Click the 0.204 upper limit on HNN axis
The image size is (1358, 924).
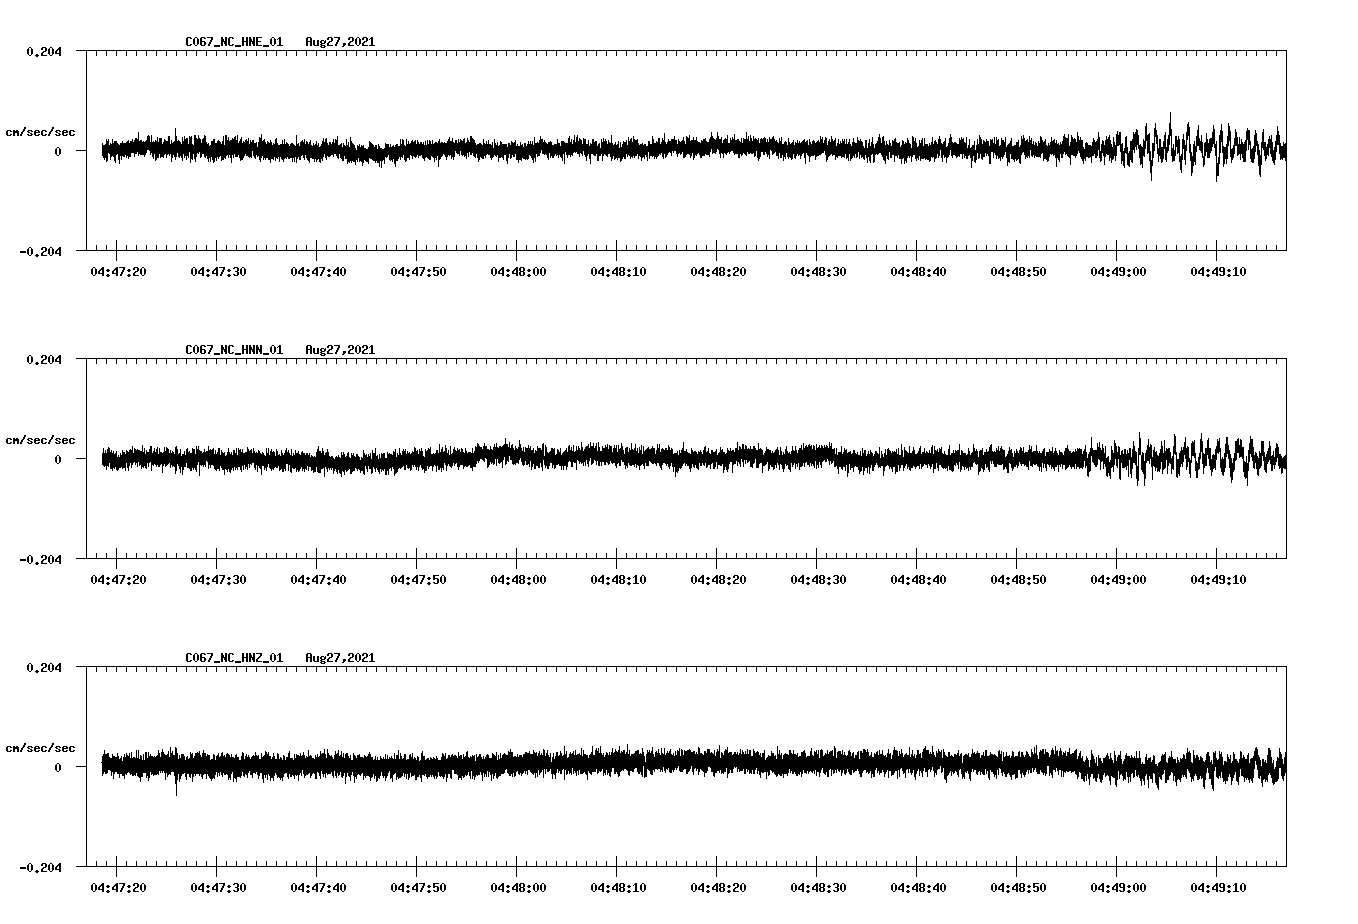(44, 359)
